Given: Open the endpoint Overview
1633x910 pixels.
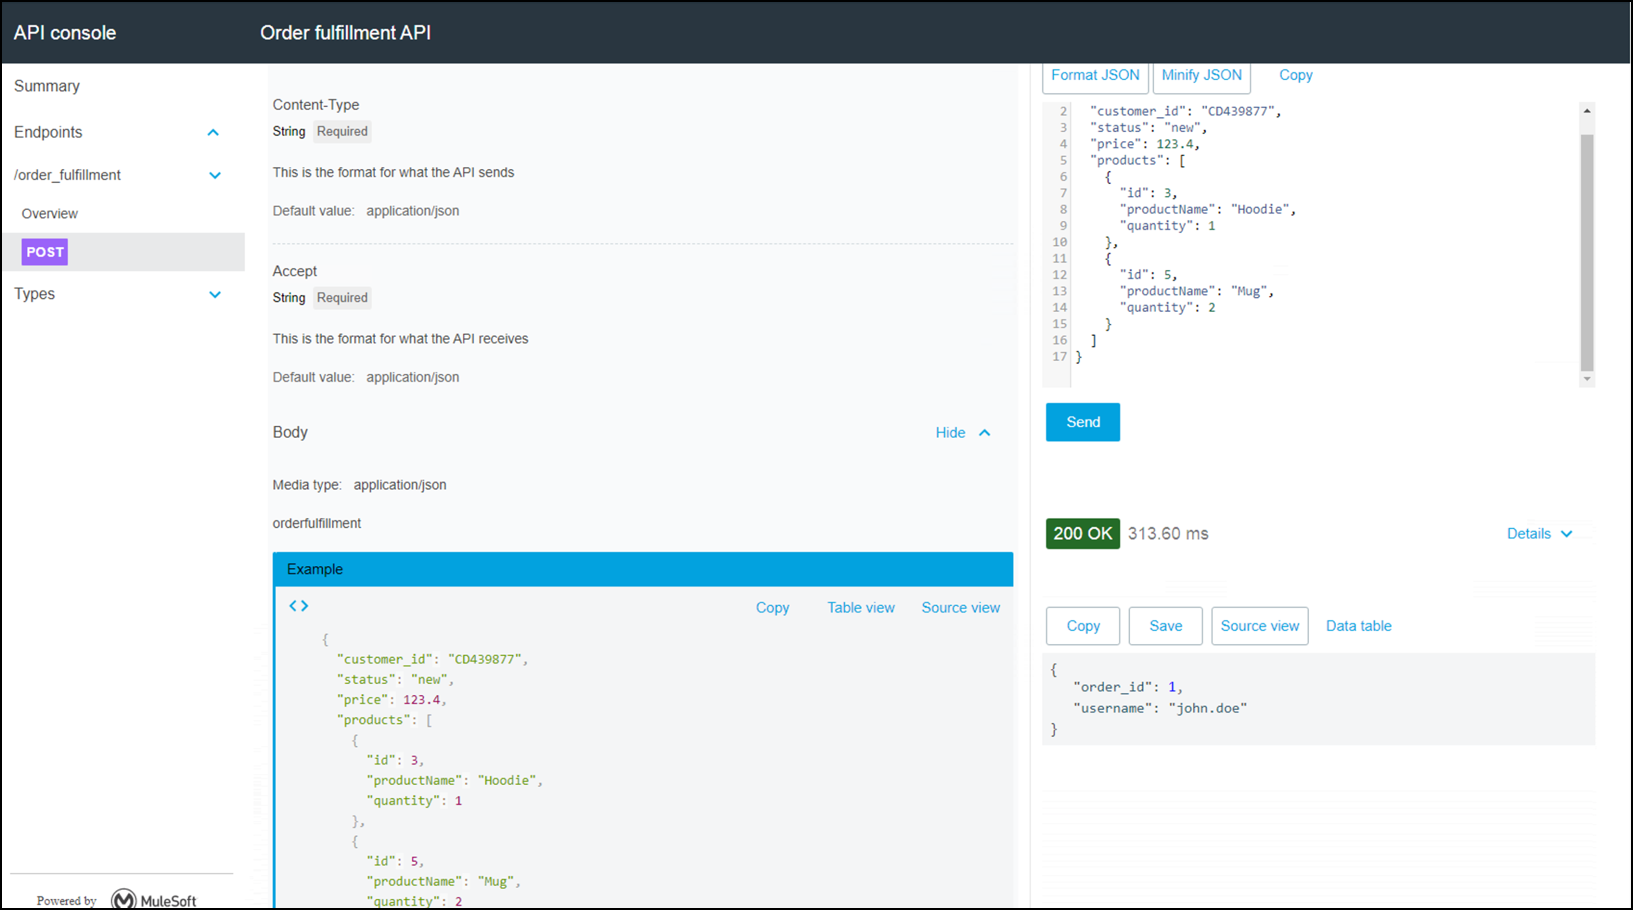Looking at the screenshot, I should (x=50, y=214).
